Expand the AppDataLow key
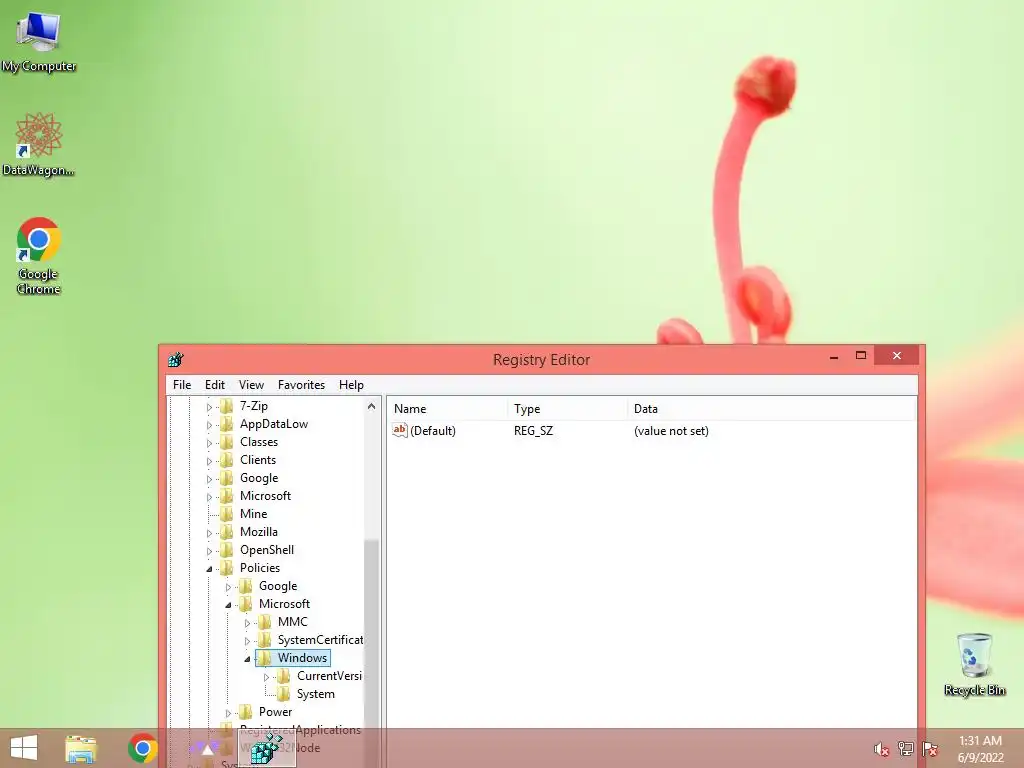 point(209,425)
